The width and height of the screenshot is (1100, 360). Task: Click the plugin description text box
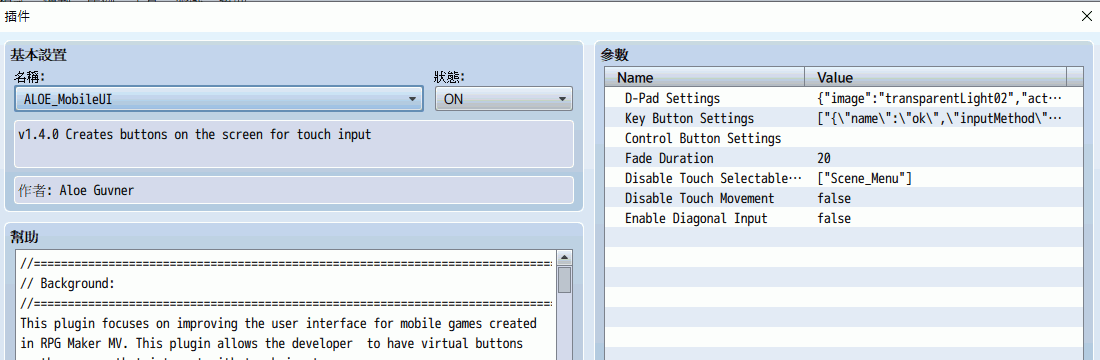[x=294, y=145]
